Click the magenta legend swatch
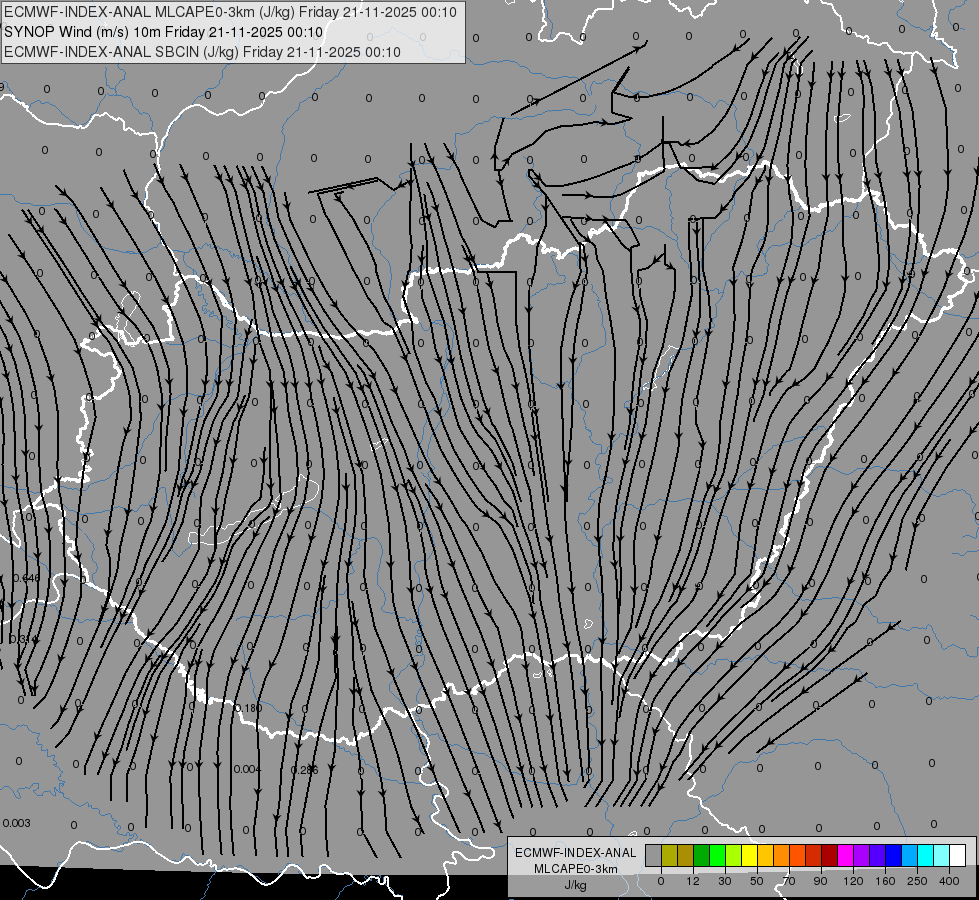The image size is (979, 900). [x=845, y=856]
